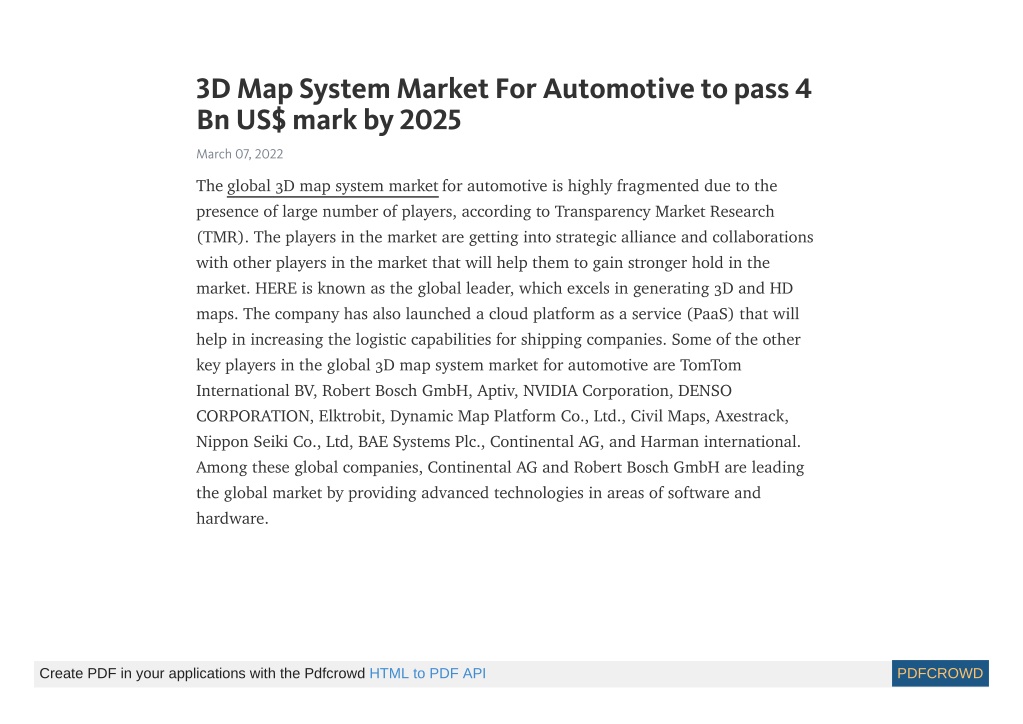Click the text 'Nippon Seiki Co., Ltd'
The width and height of the screenshot is (1023, 724).
pos(273,442)
